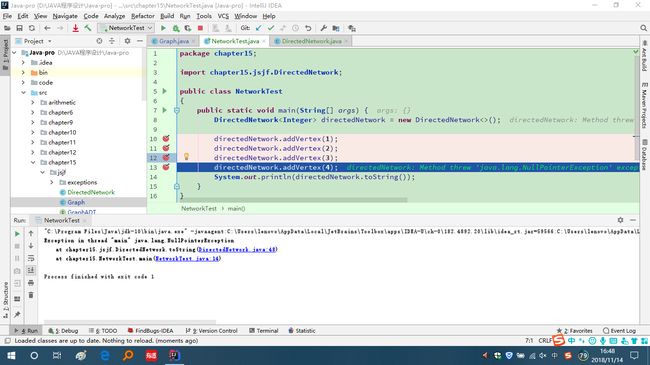Click the Save All toolbar icon

19,28
